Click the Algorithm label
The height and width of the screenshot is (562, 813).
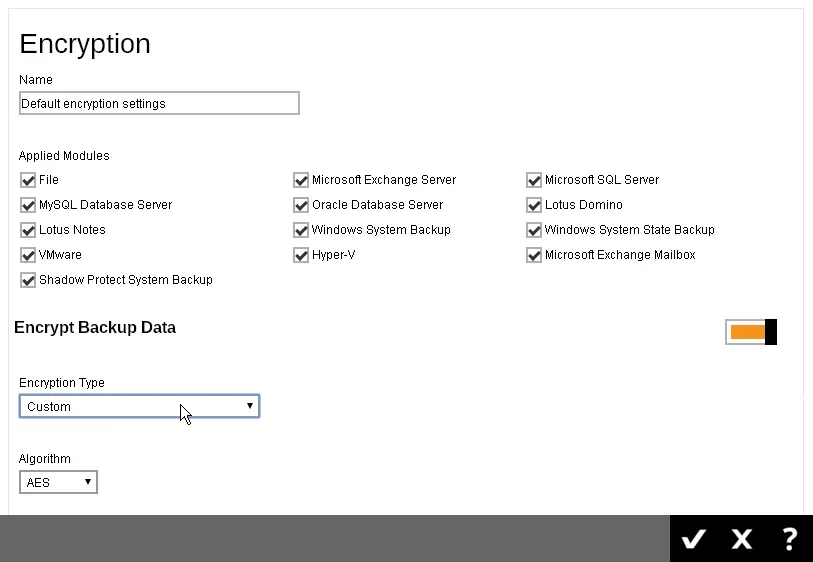tap(45, 459)
